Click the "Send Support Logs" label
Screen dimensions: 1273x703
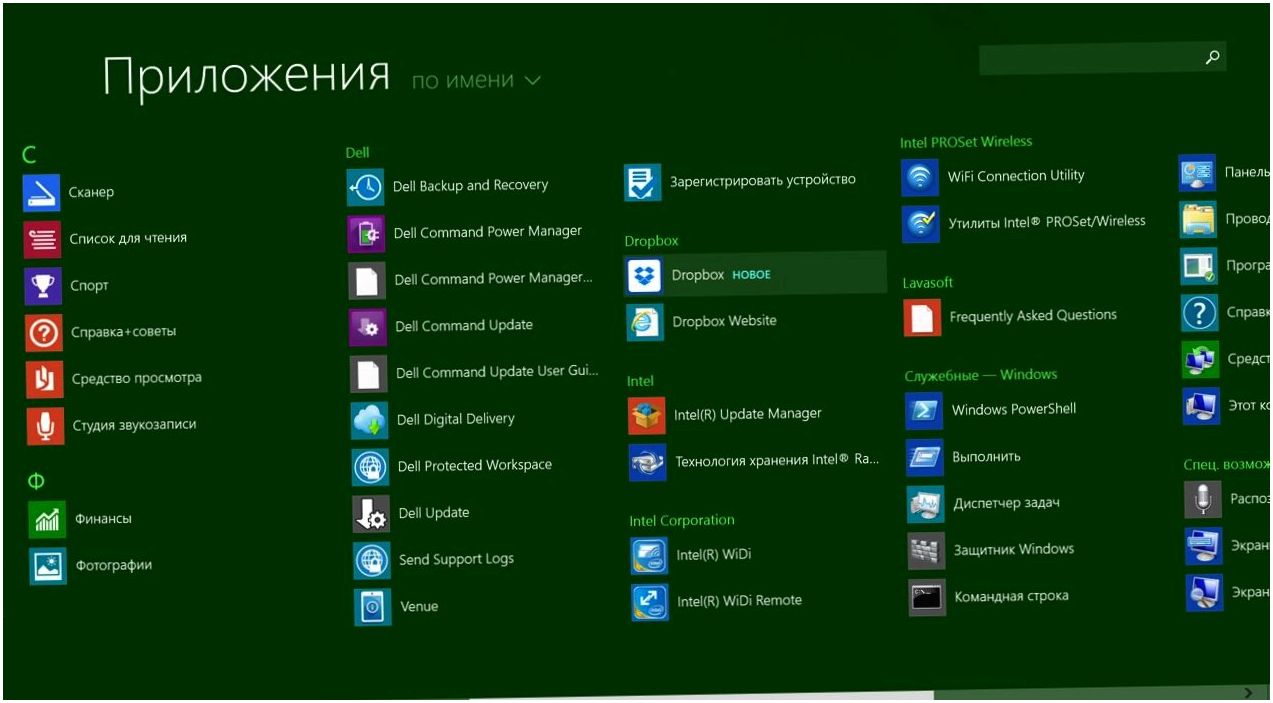click(x=456, y=559)
